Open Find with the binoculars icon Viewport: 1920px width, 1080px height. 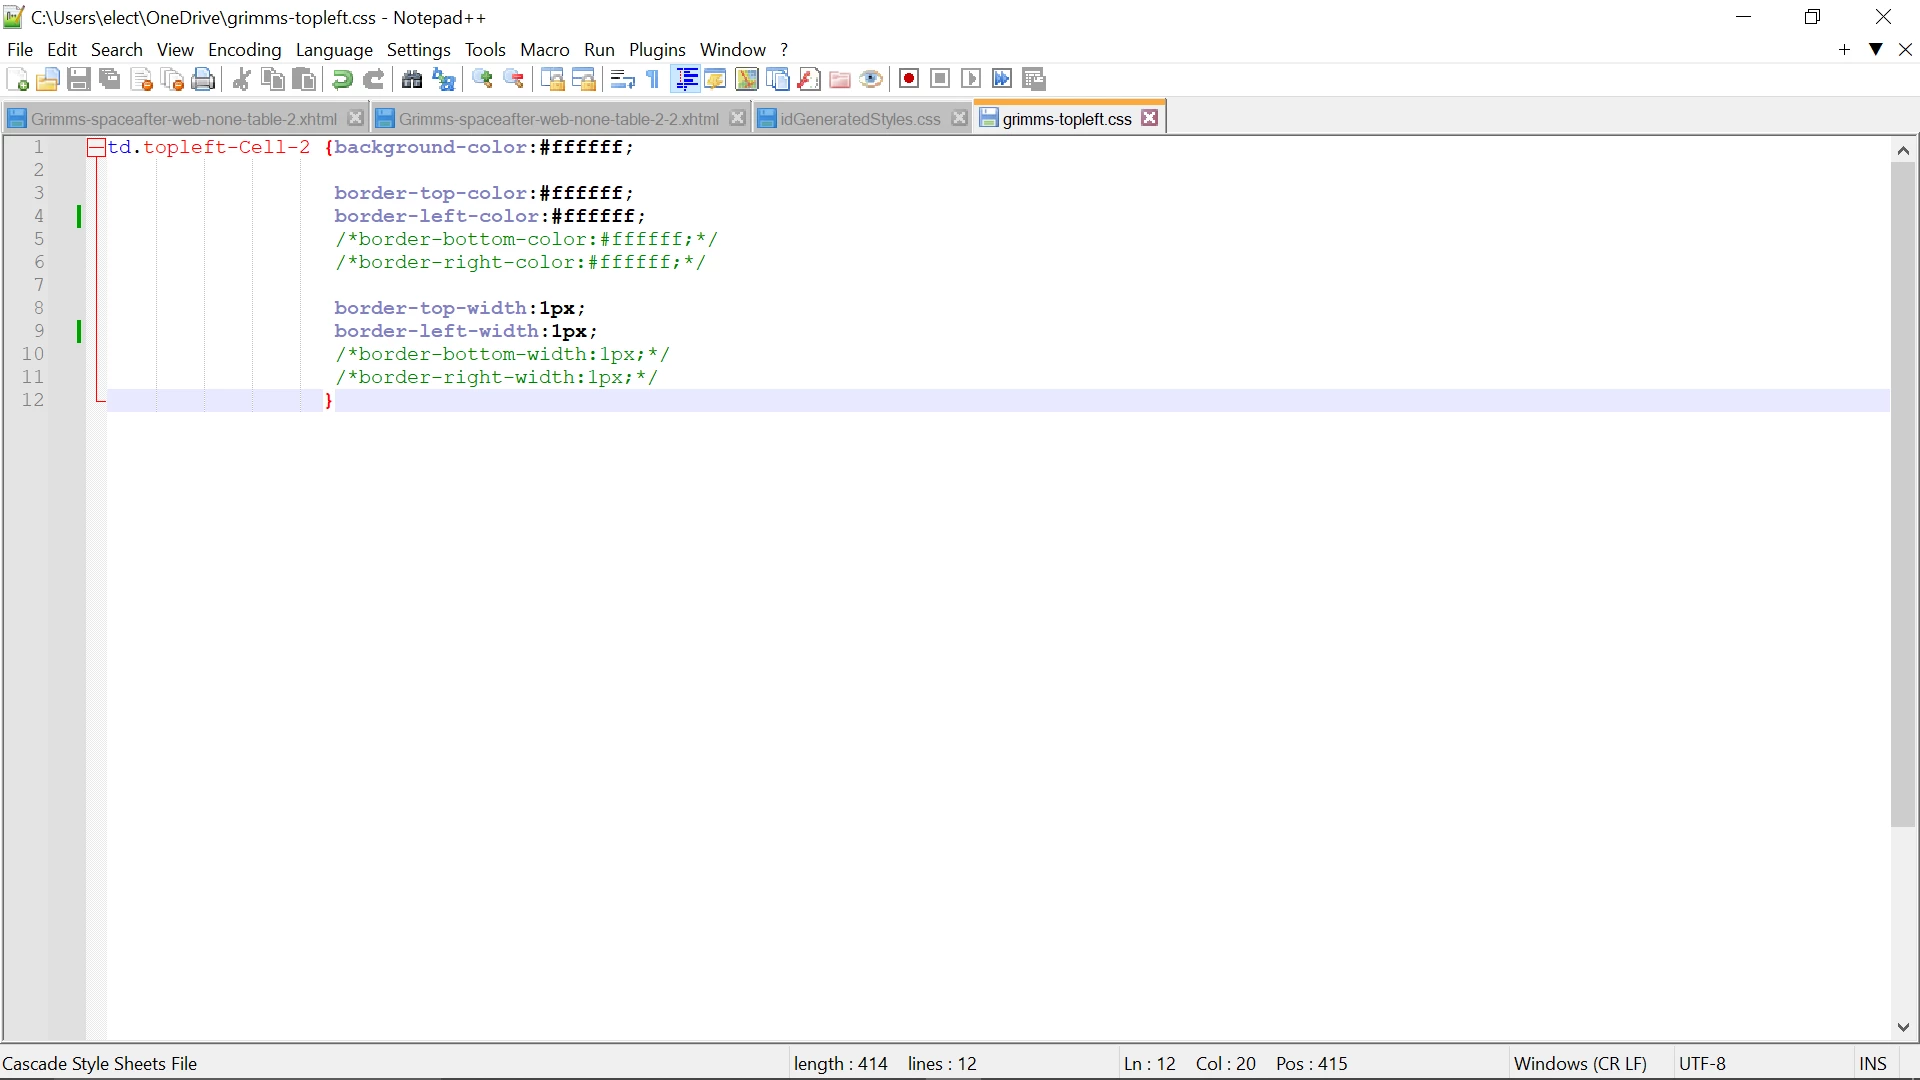[x=412, y=80]
